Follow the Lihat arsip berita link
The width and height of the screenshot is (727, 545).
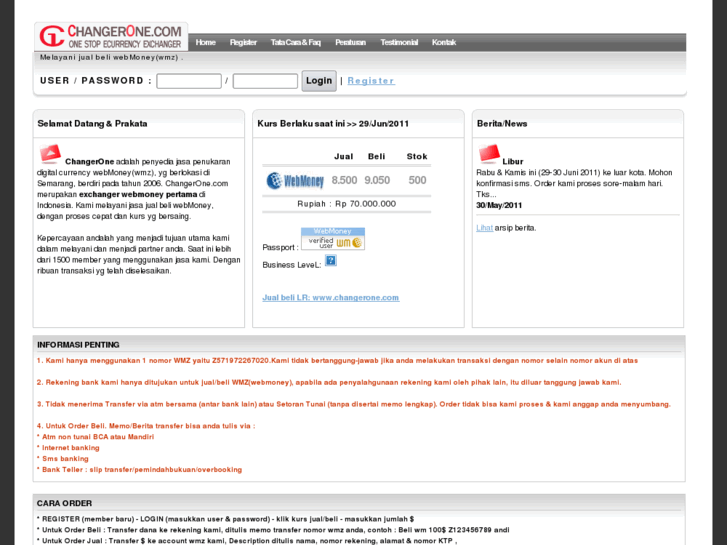tap(485, 228)
